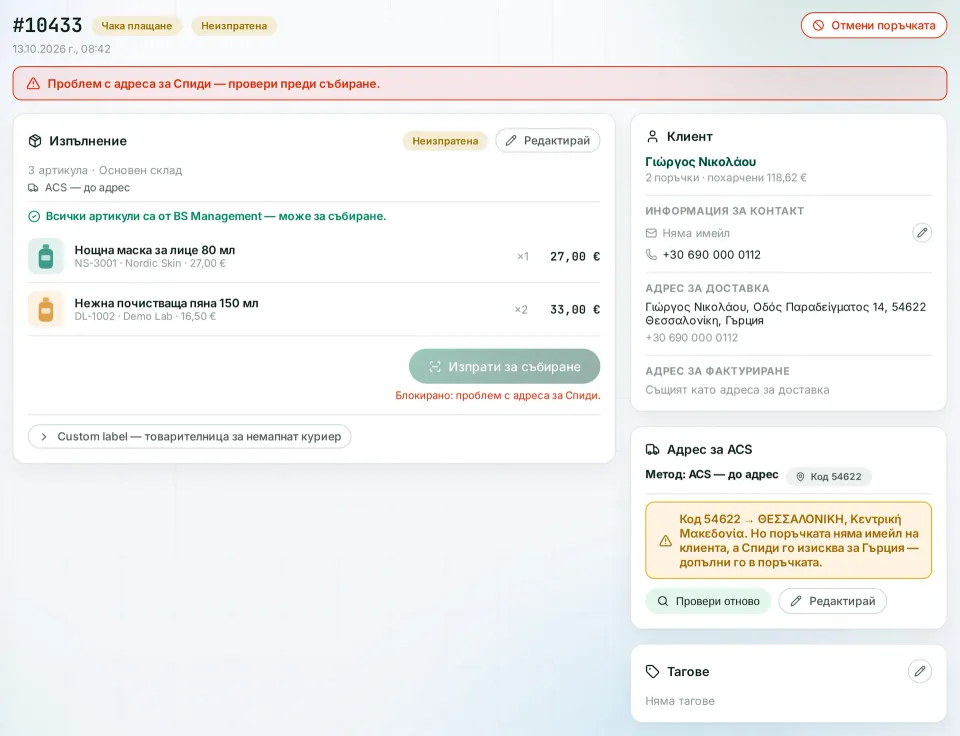Click the Няма тагове text
This screenshot has height=736, width=960.
tap(680, 701)
